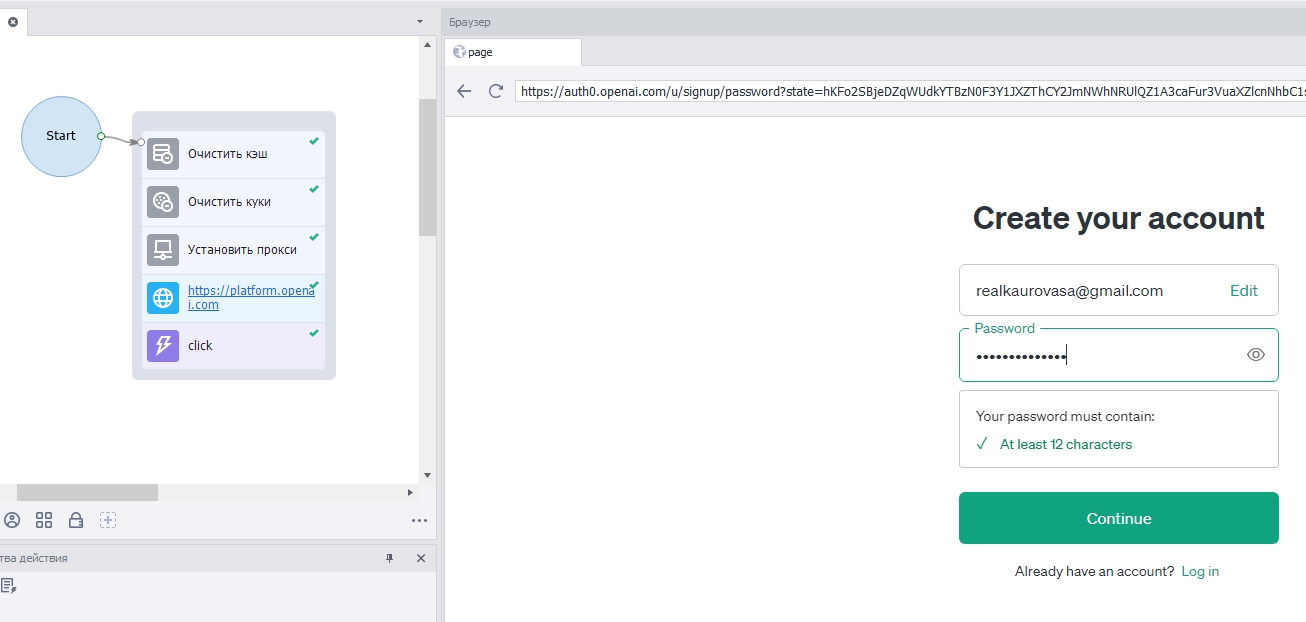Go back in the embedded browser

coord(464,91)
